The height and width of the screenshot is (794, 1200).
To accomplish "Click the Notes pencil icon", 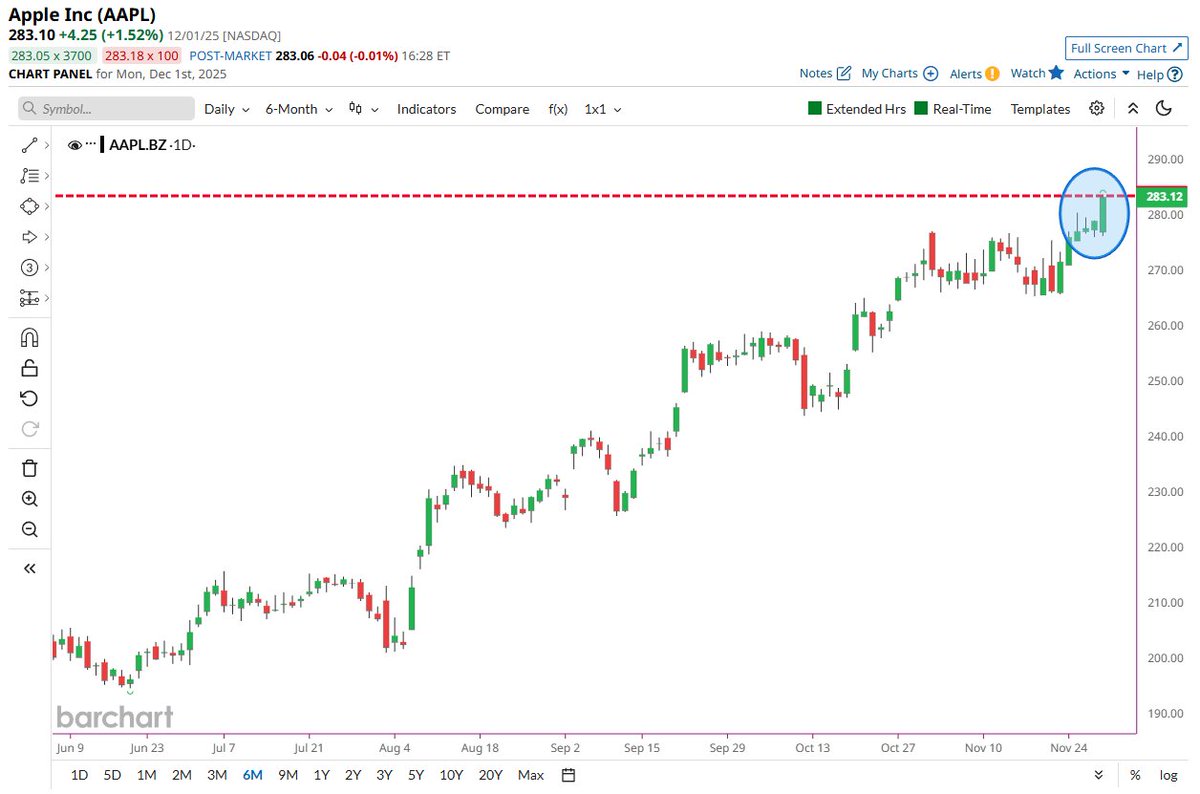I will pos(843,73).
